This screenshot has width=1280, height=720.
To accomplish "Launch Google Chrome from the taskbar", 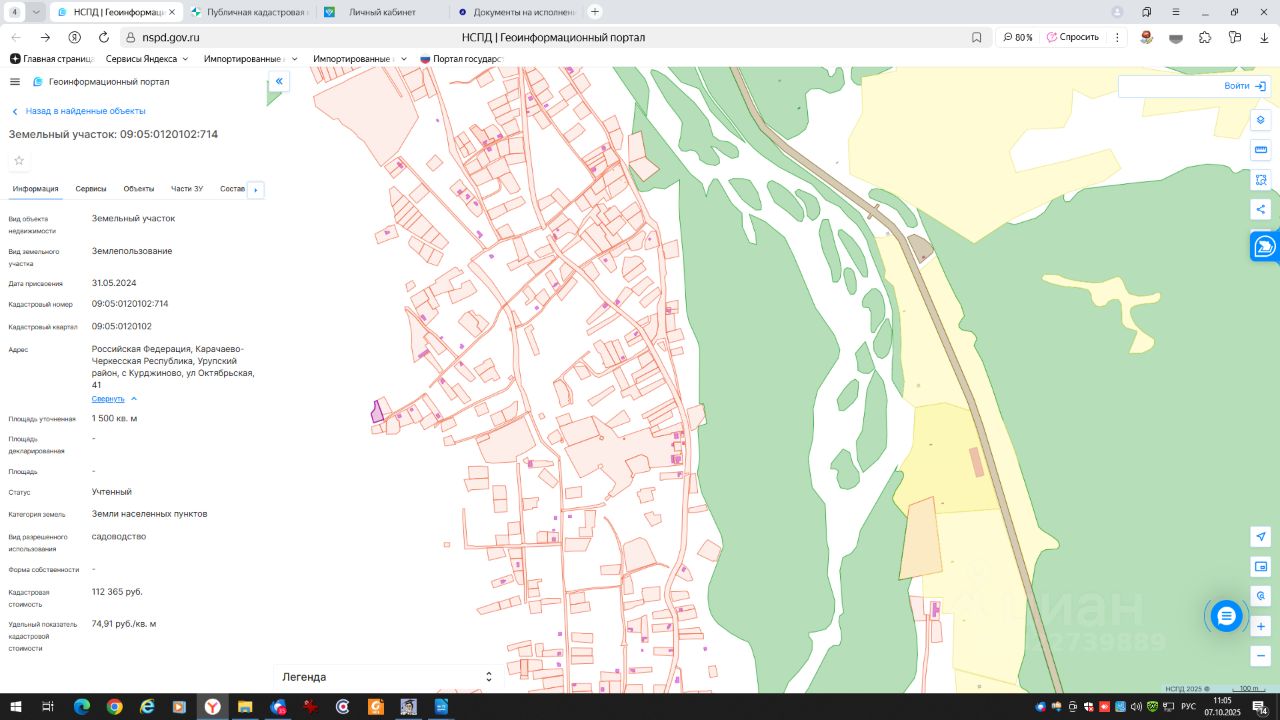I will tap(115, 707).
